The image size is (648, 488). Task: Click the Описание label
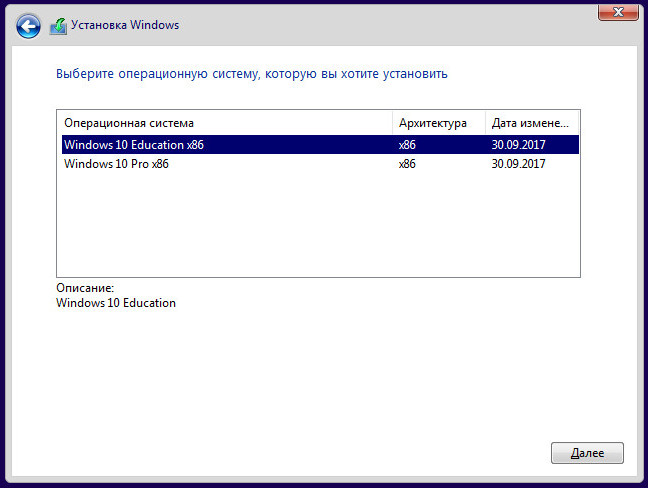[x=85, y=288]
